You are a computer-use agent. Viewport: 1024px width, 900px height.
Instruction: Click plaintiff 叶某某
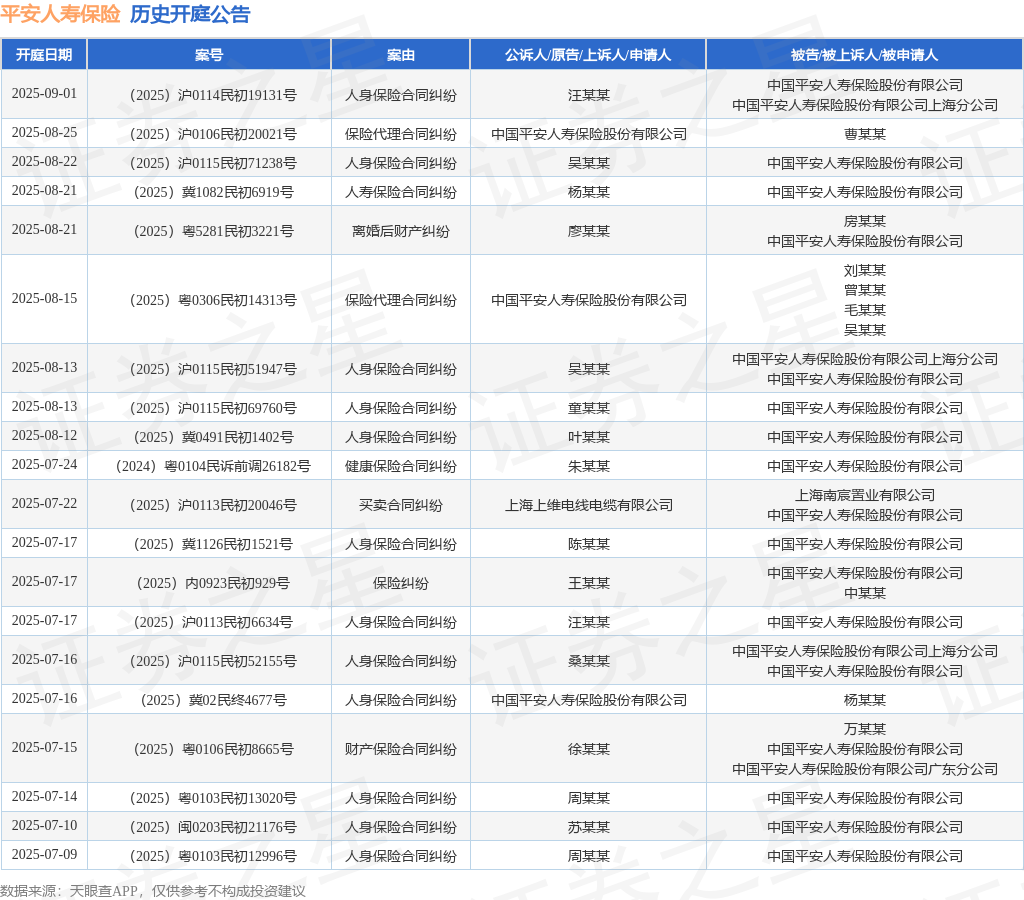pyautogui.click(x=588, y=438)
